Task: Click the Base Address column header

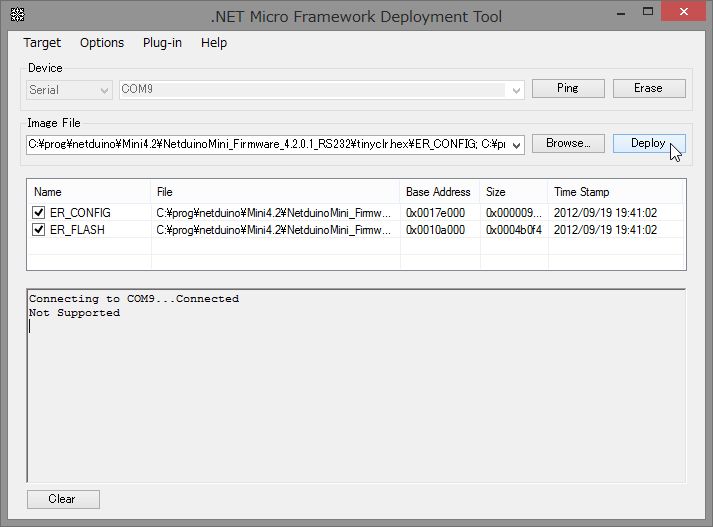Action: tap(439, 192)
